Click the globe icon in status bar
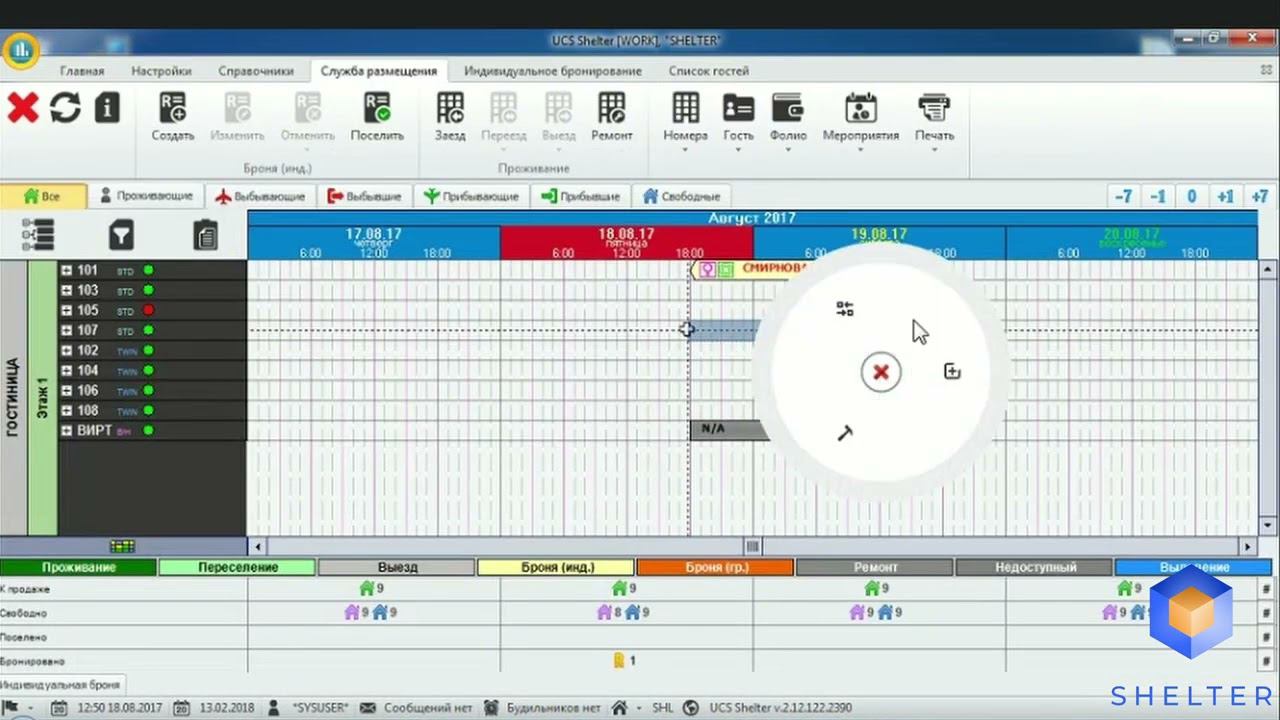This screenshot has height=720, width=1280. click(690, 707)
